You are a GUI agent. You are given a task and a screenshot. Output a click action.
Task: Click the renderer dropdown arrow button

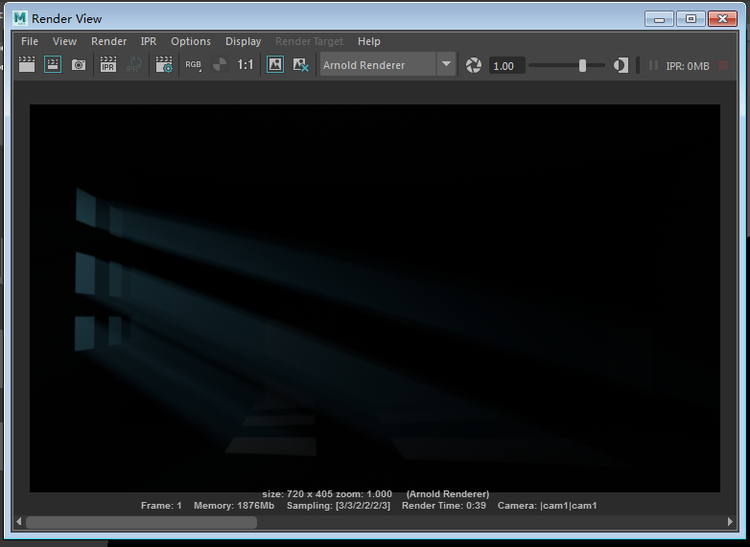click(x=446, y=65)
